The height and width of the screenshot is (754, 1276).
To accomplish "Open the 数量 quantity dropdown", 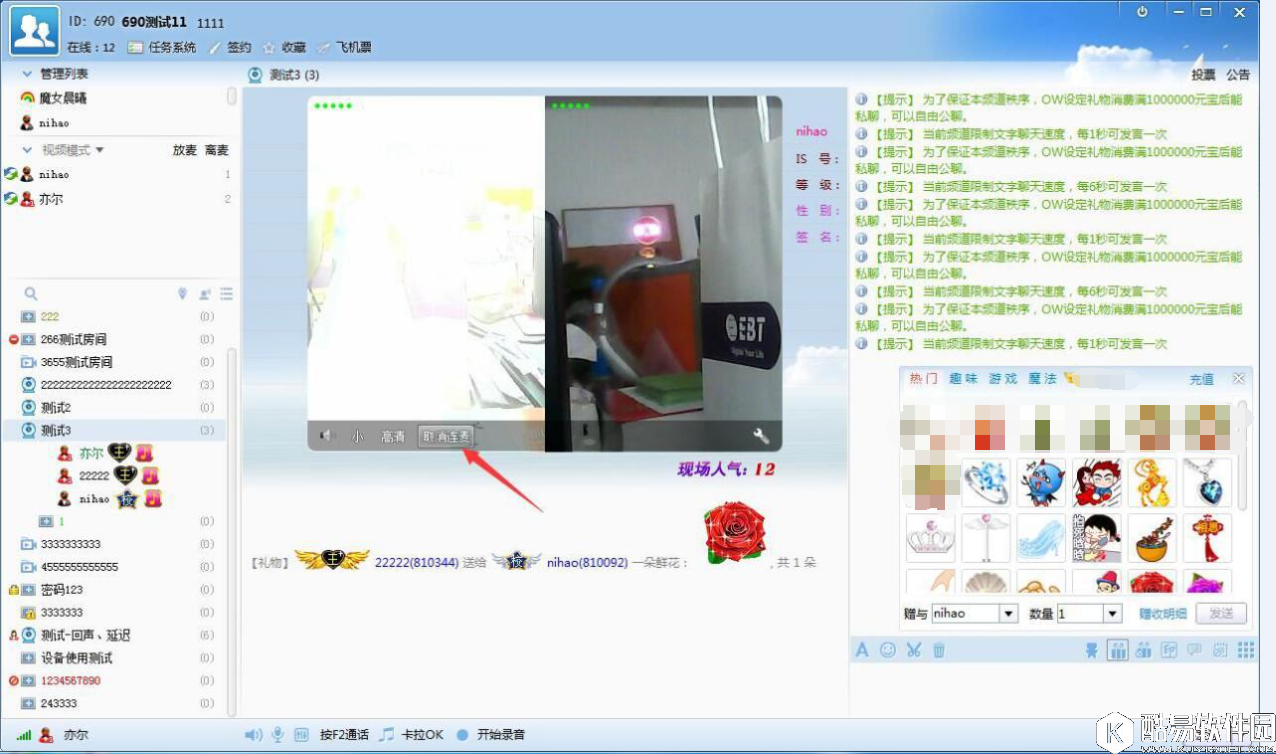I will (x=1112, y=614).
